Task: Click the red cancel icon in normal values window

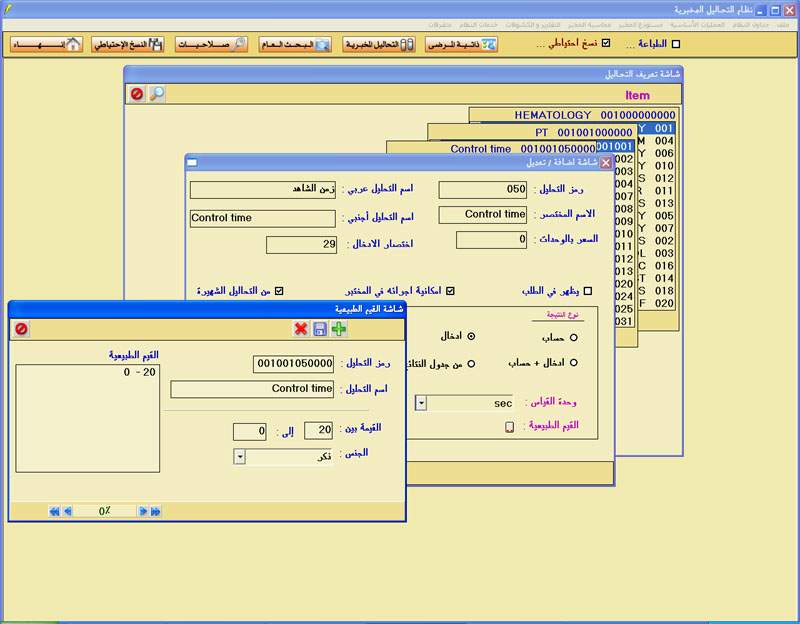Action: pos(21,329)
